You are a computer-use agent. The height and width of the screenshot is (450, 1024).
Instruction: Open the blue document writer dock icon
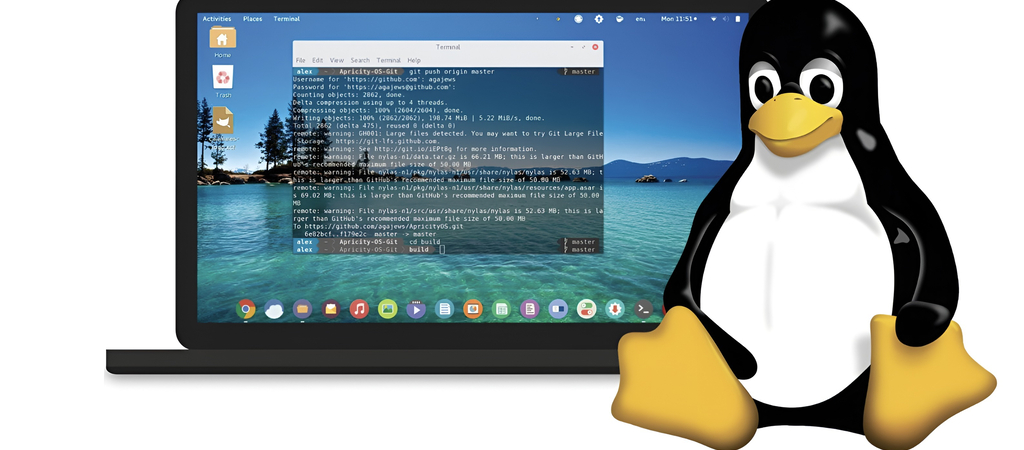pyautogui.click(x=444, y=308)
